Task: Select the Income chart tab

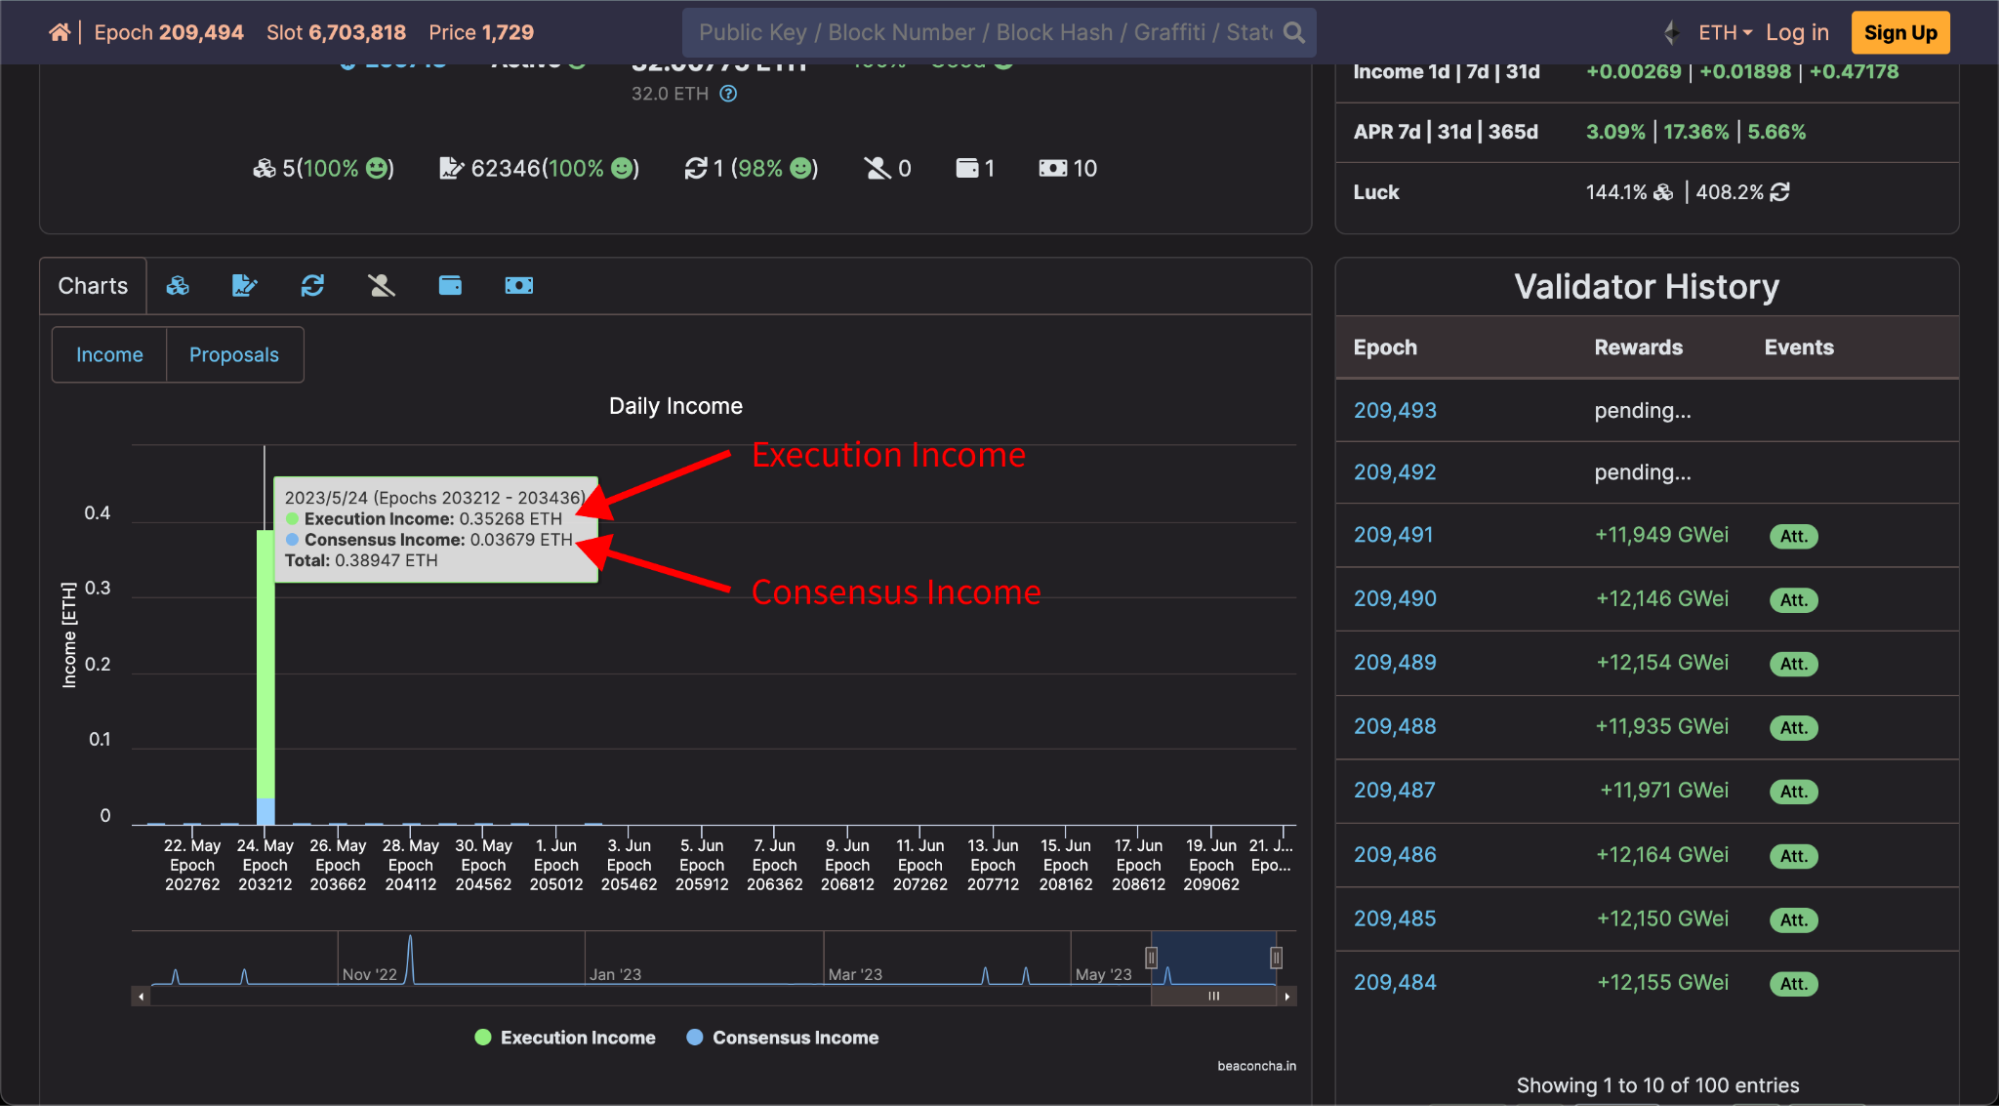Action: (109, 355)
